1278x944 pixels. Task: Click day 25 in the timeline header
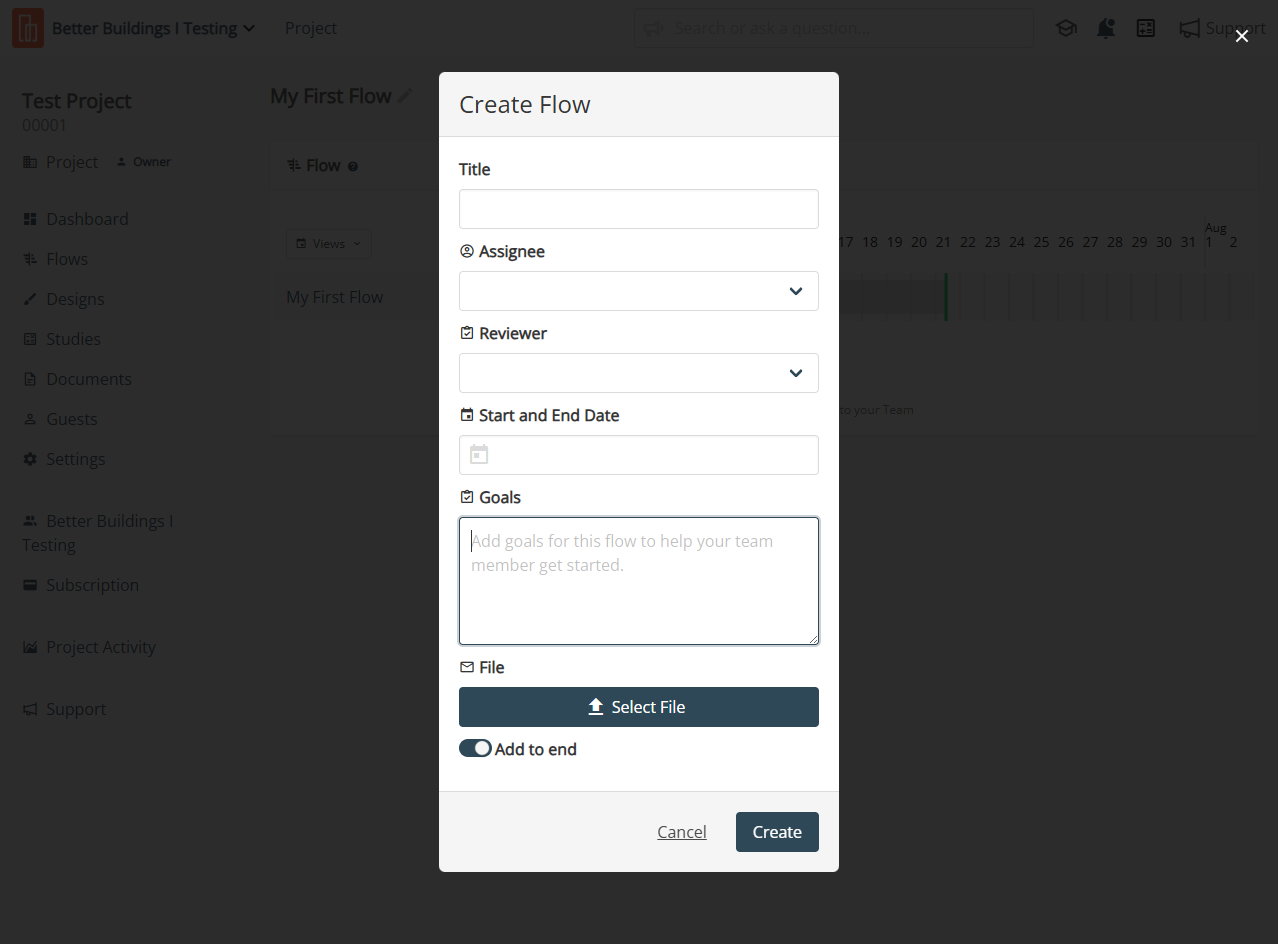coord(1041,242)
